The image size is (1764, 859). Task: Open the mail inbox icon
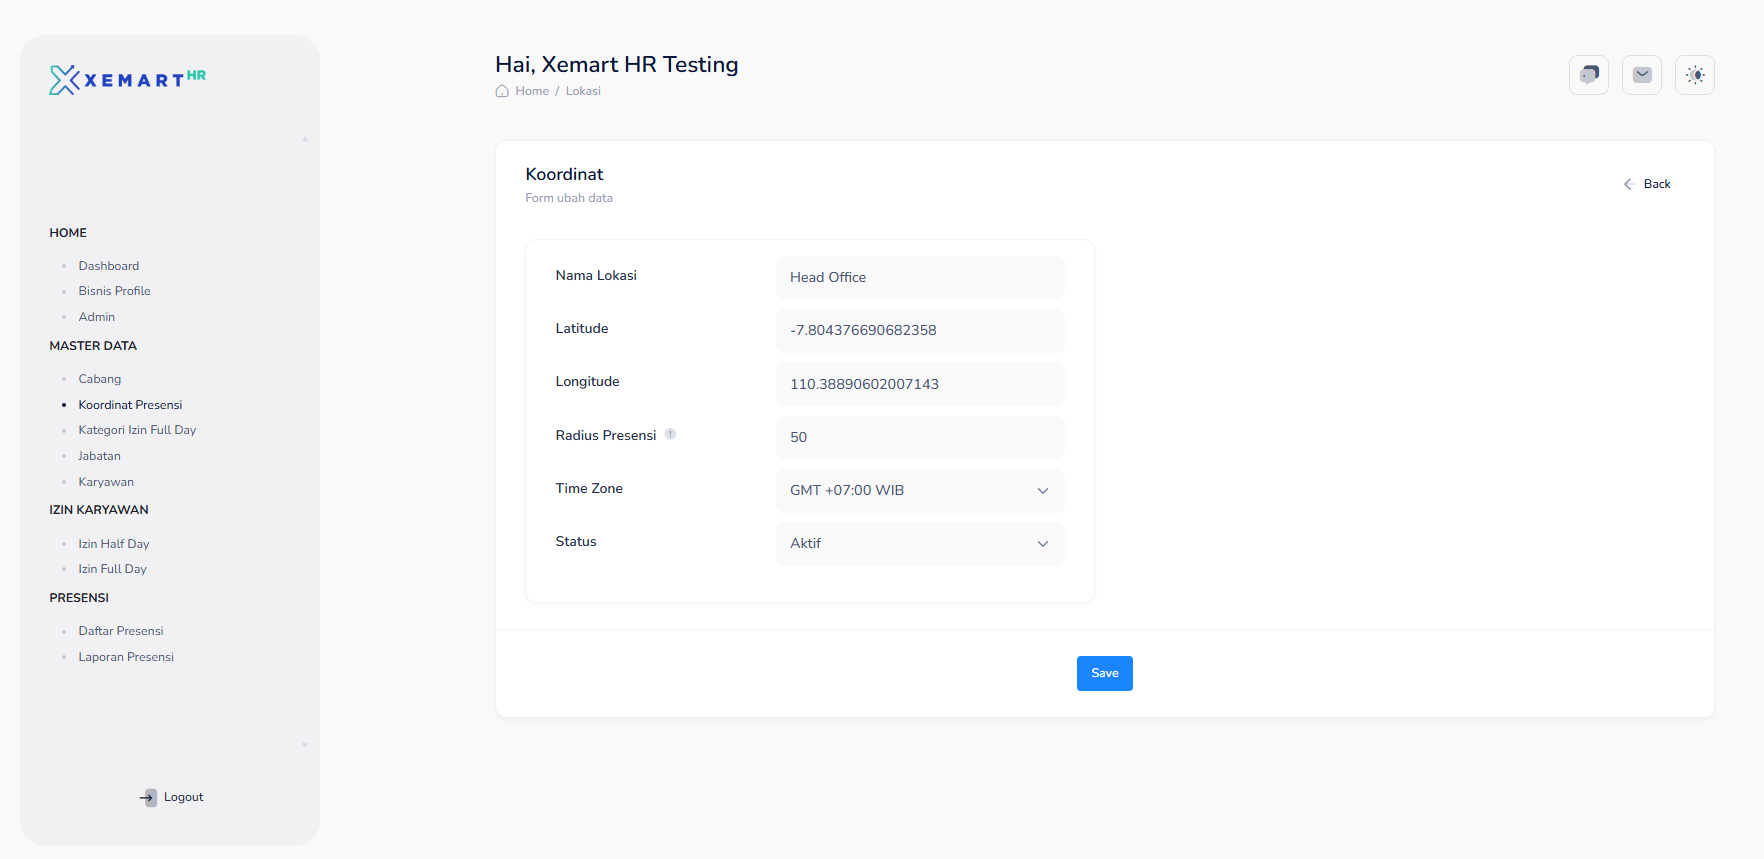pos(1641,75)
